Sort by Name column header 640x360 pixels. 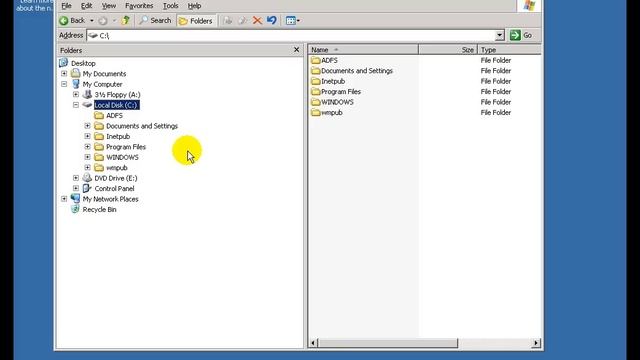pyautogui.click(x=363, y=50)
